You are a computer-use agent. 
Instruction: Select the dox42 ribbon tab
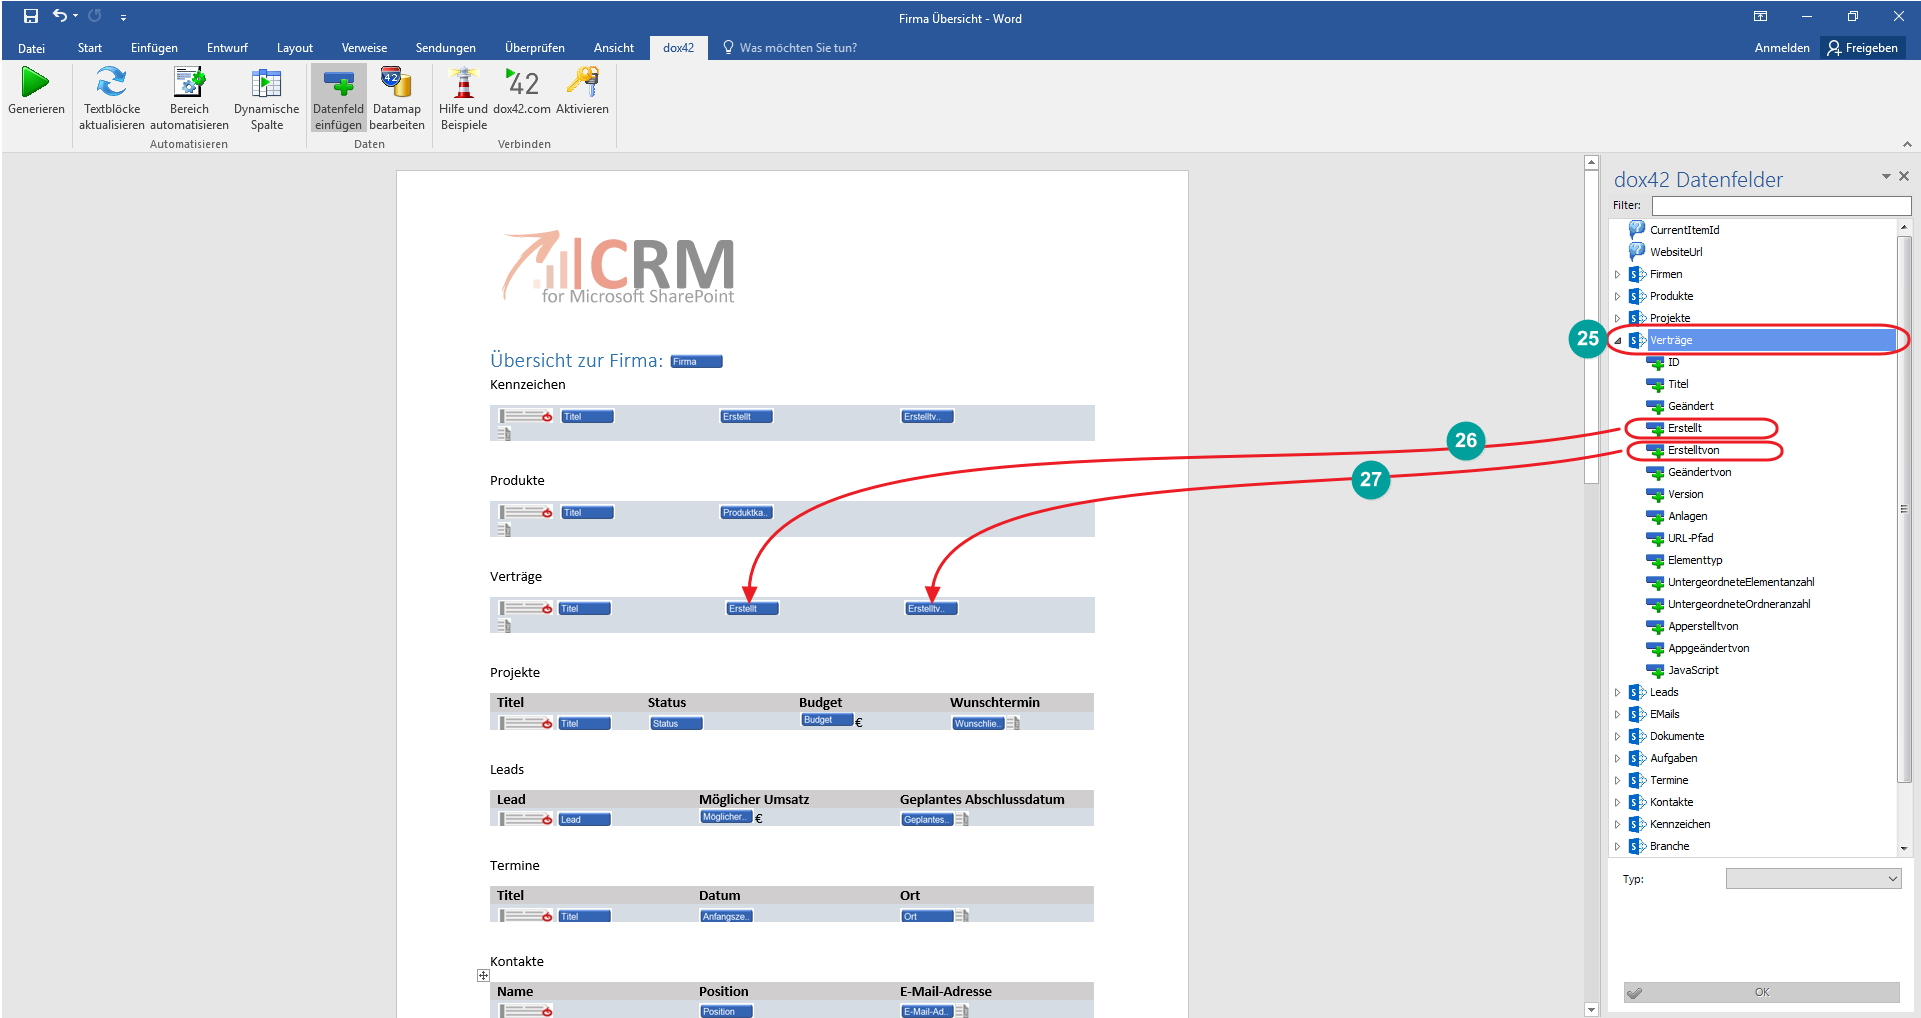[678, 48]
